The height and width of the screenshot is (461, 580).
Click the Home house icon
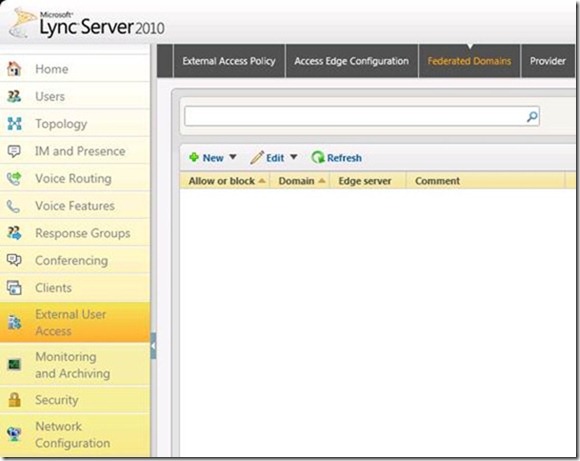(14, 69)
